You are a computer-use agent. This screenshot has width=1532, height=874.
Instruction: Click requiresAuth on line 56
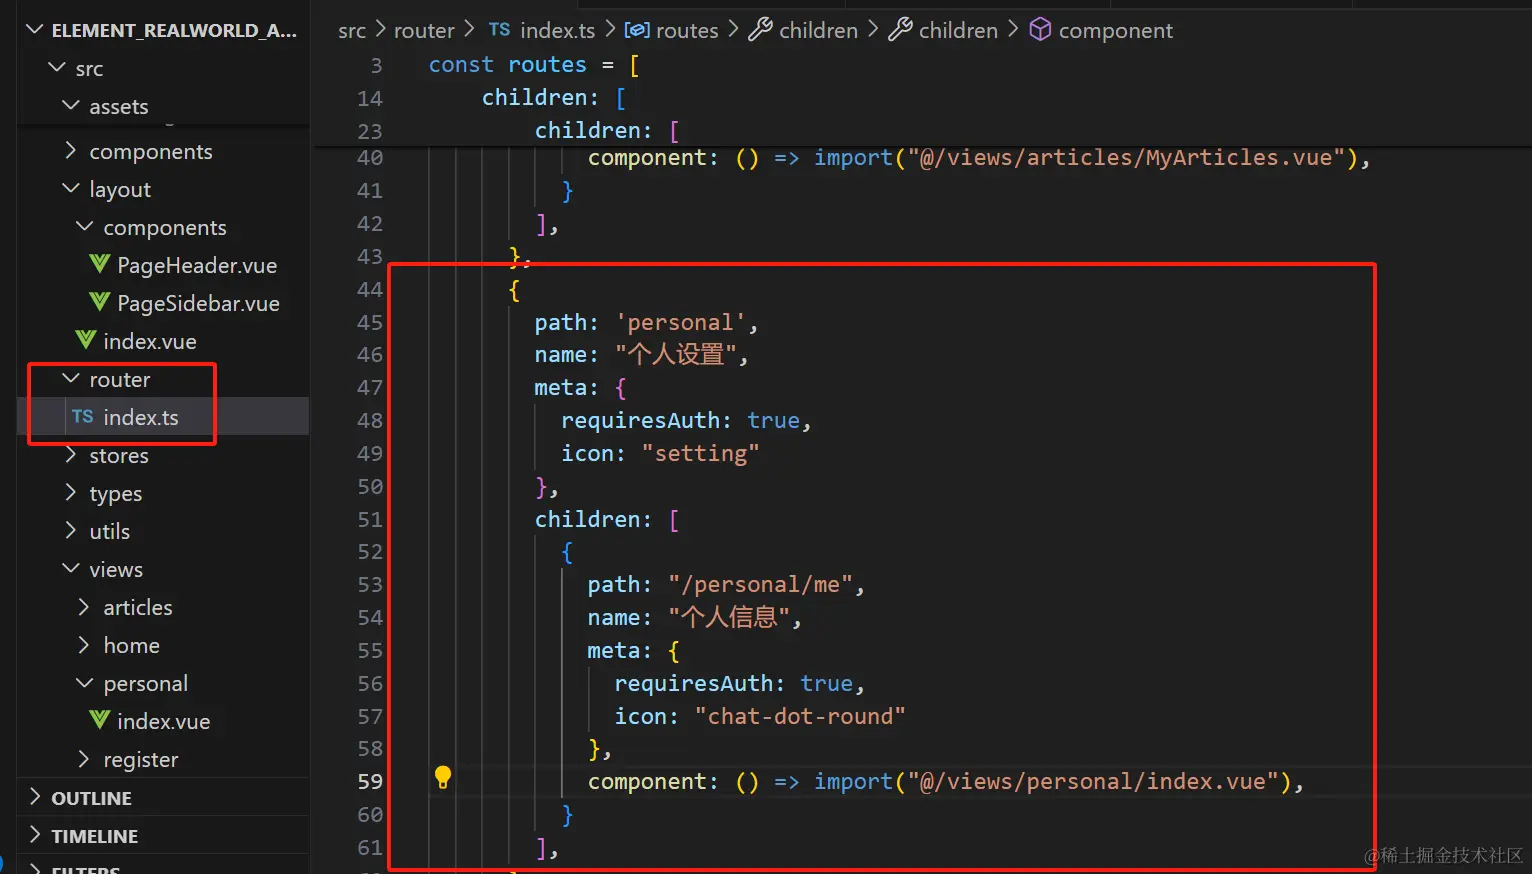[693, 684]
